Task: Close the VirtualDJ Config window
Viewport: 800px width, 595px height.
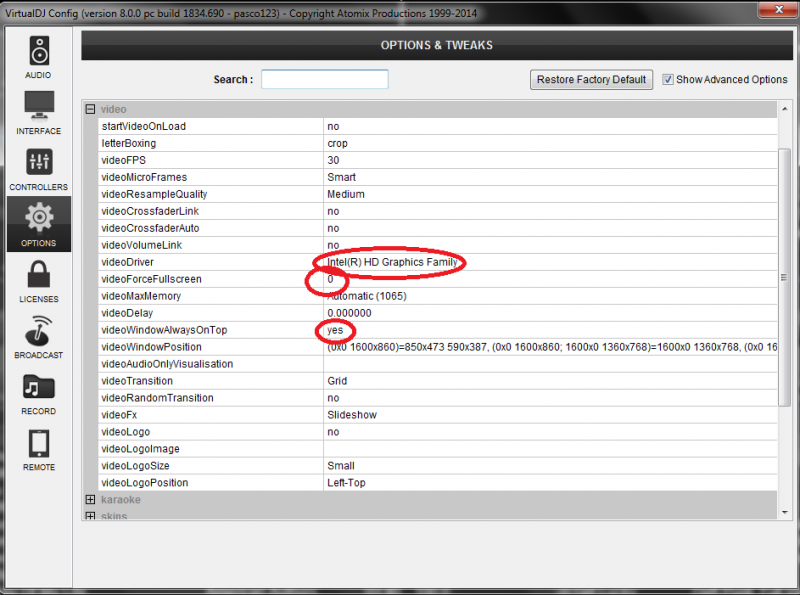Action: (x=778, y=9)
